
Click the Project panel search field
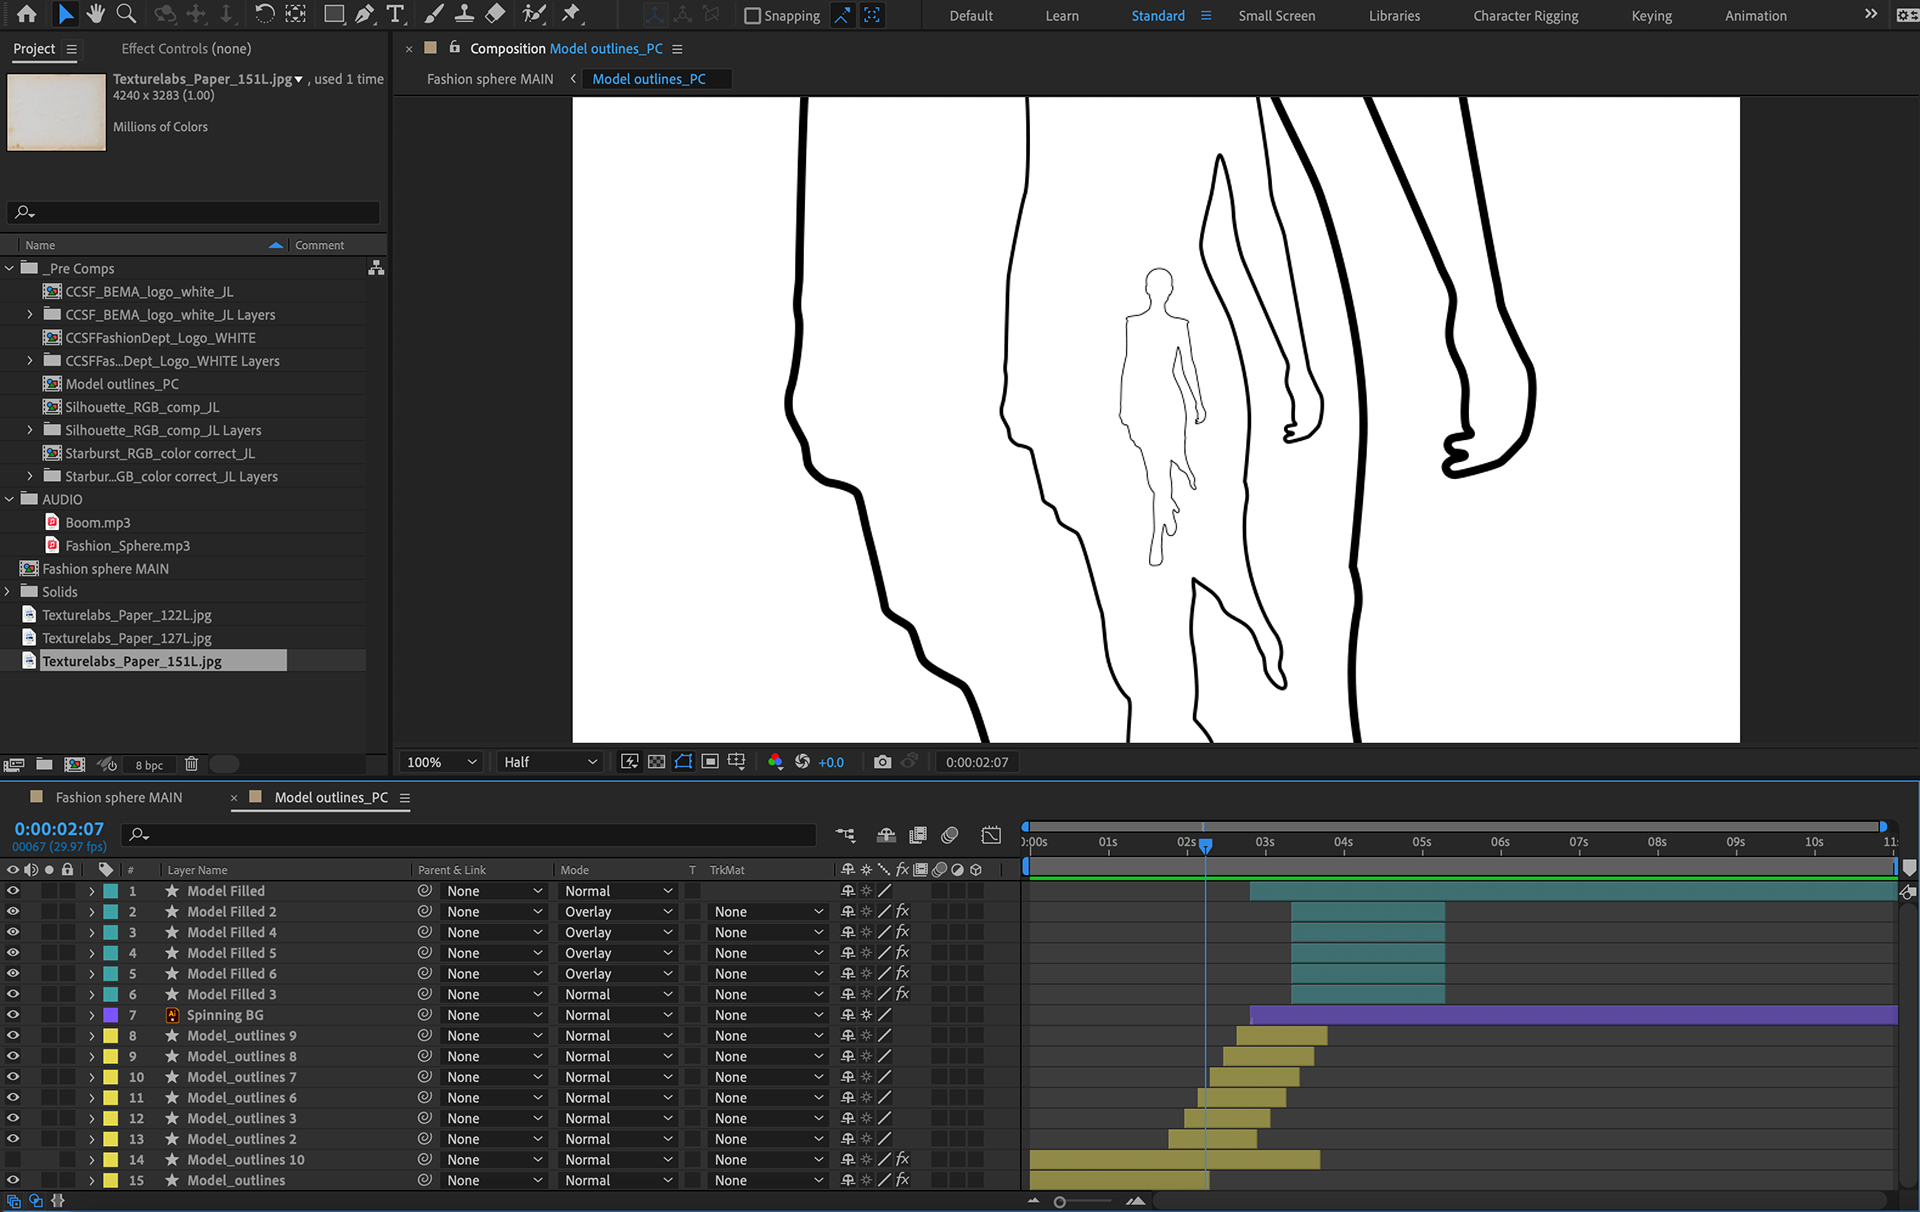pos(193,212)
